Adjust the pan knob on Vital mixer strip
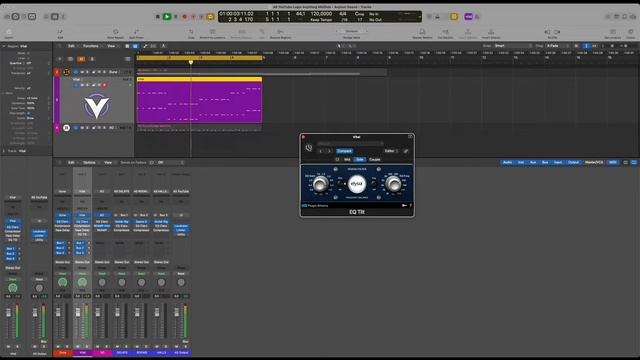This screenshot has height=360, width=640. coord(82,282)
